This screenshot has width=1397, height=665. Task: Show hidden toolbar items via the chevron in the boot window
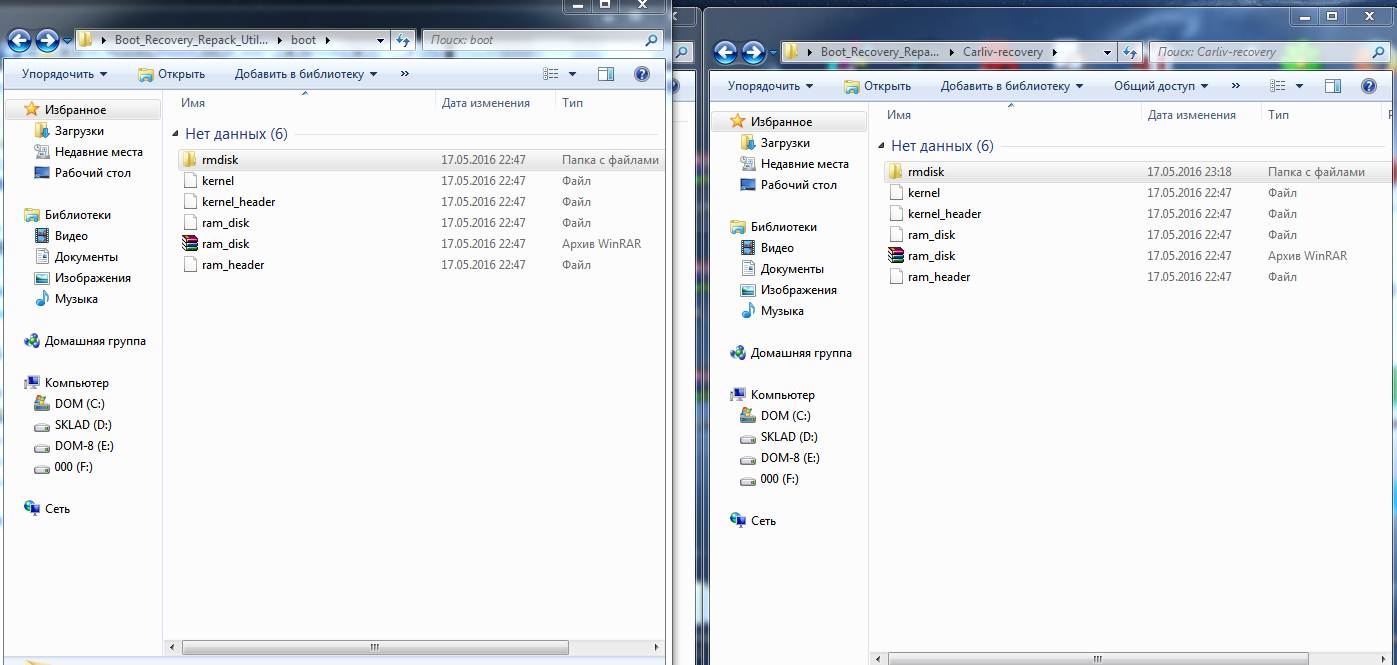pyautogui.click(x=405, y=74)
